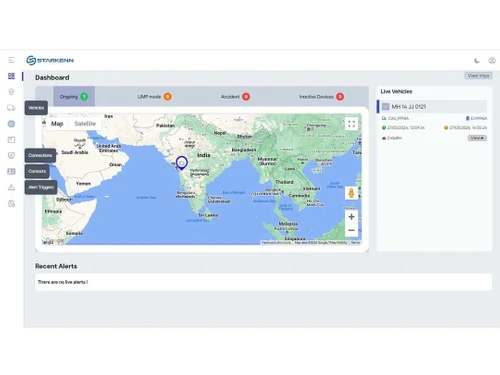Toggle dark mode with moon icon
This screenshot has height=375, width=500.
tap(477, 60)
